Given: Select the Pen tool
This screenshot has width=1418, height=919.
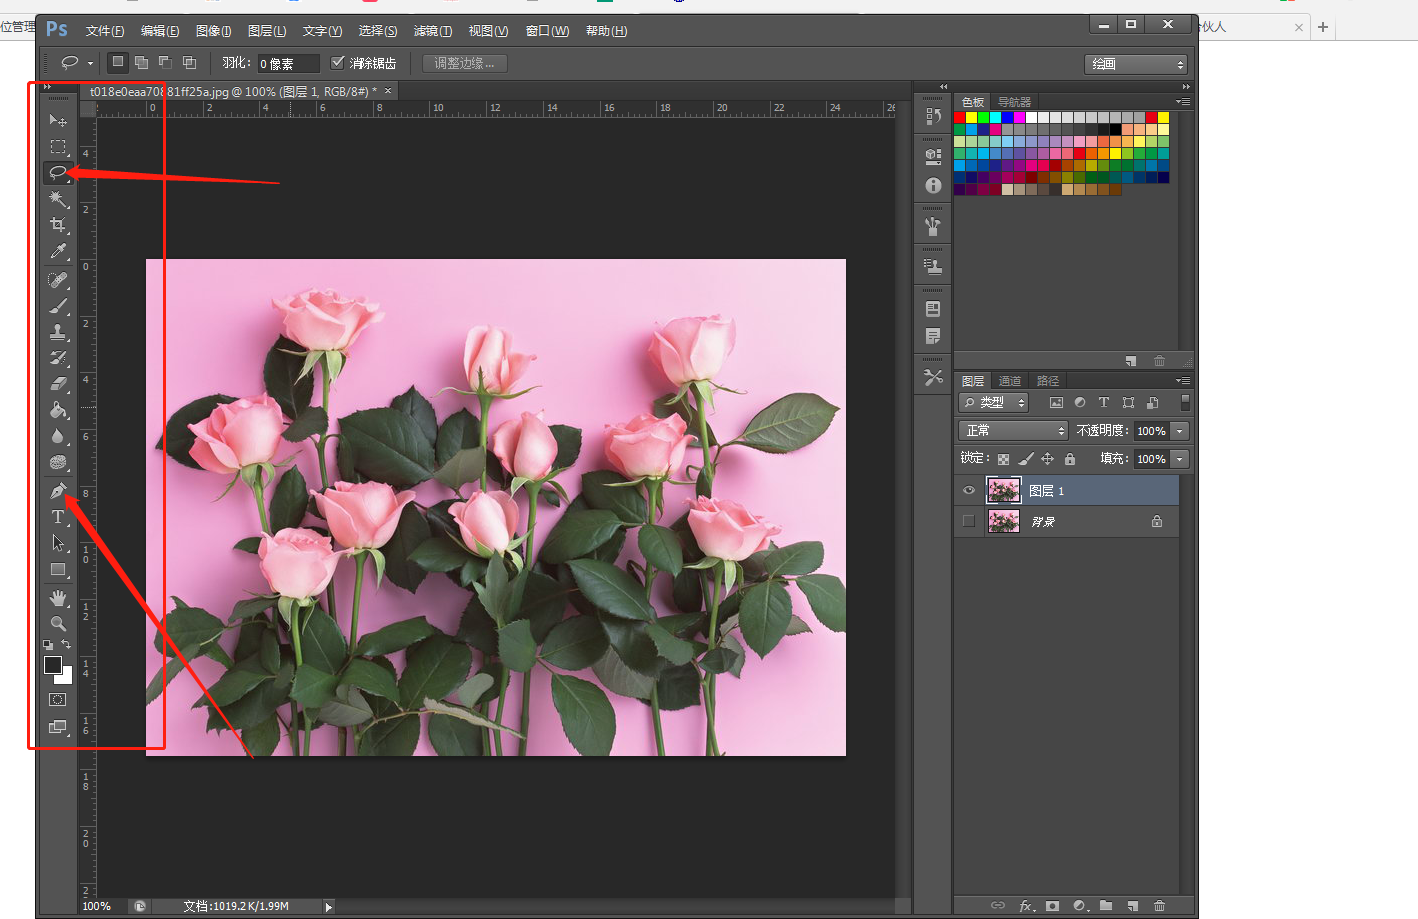Looking at the screenshot, I should tap(58, 491).
